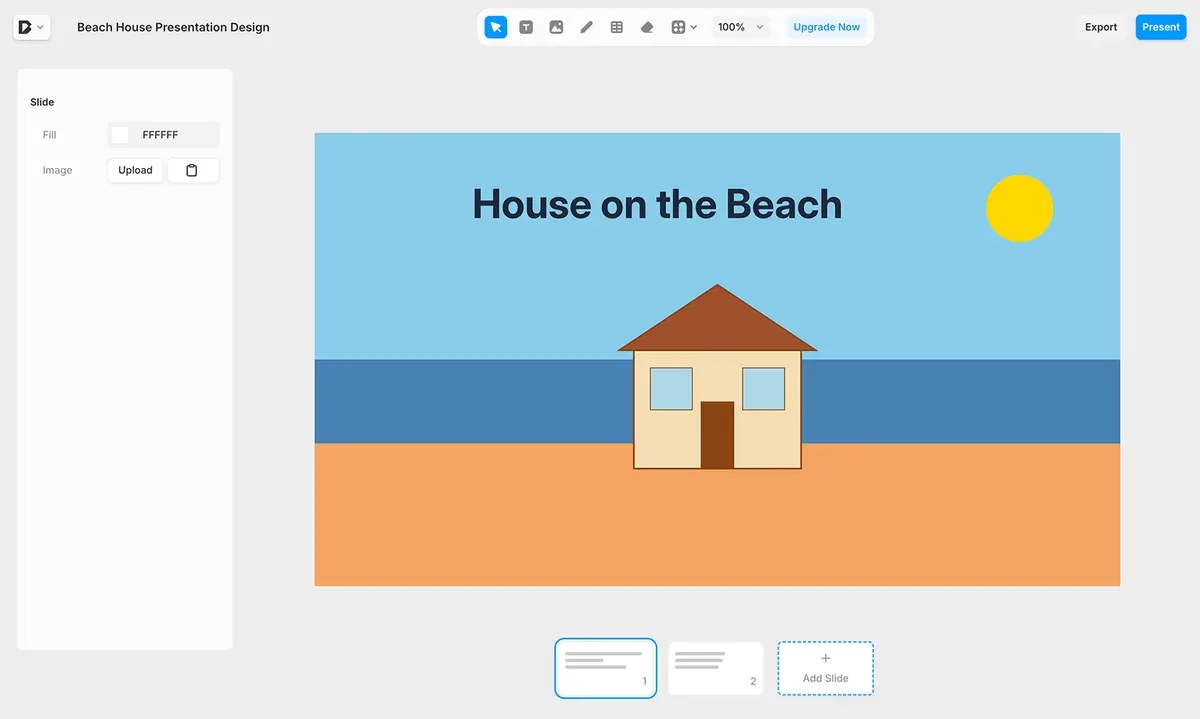This screenshot has width=1200, height=719.
Task: Click the Upload button for slide image
Action: click(135, 170)
